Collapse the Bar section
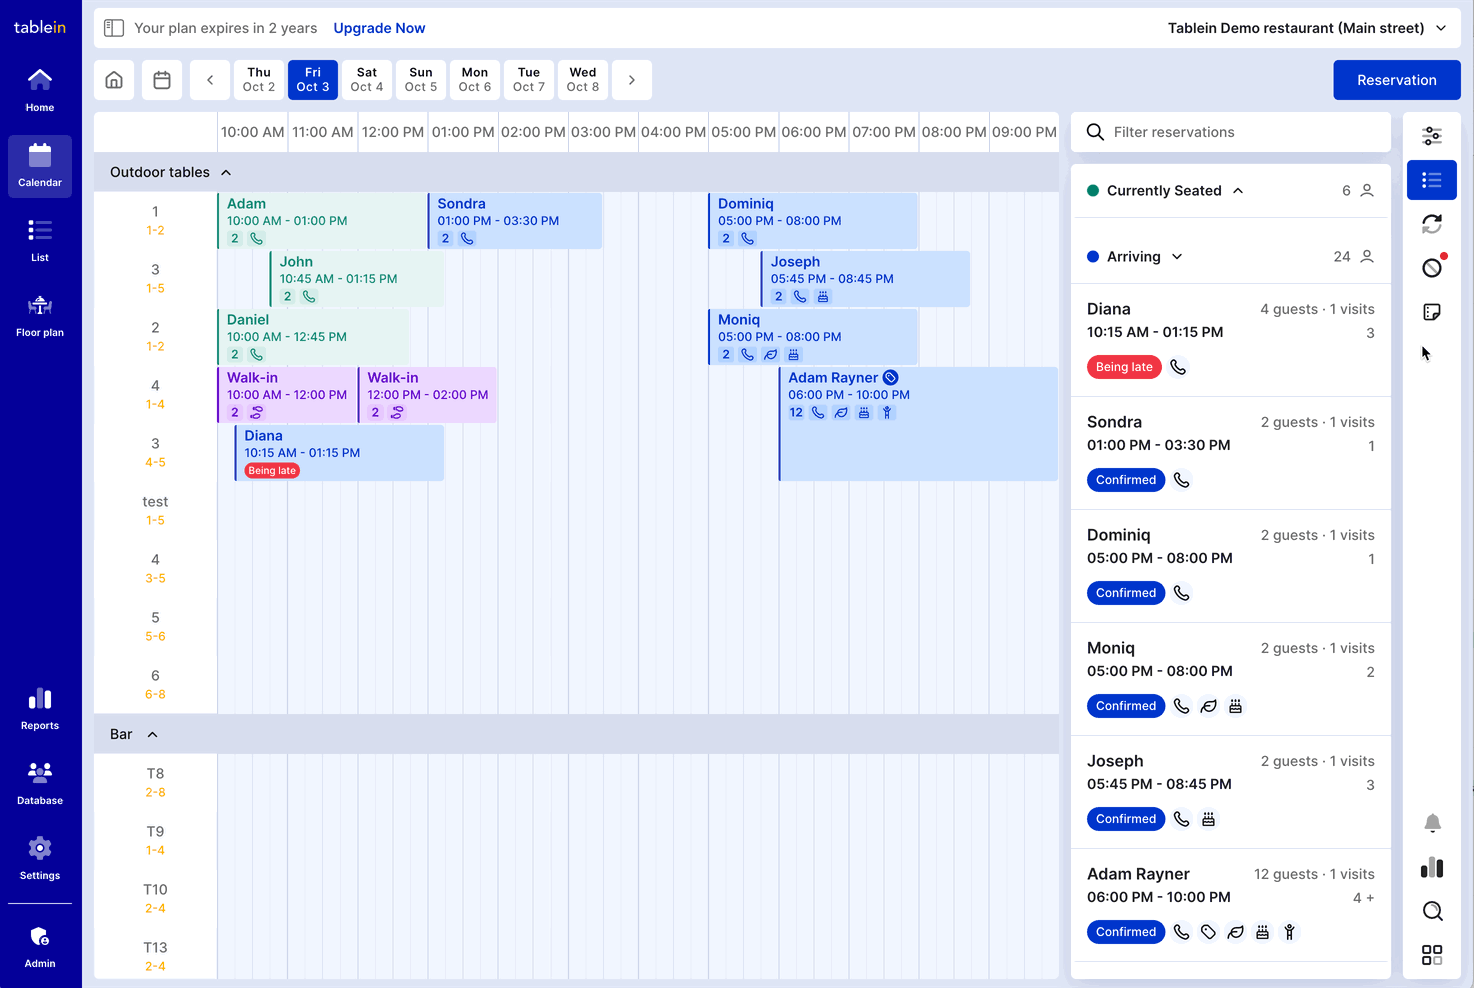The image size is (1474, 988). 153,734
